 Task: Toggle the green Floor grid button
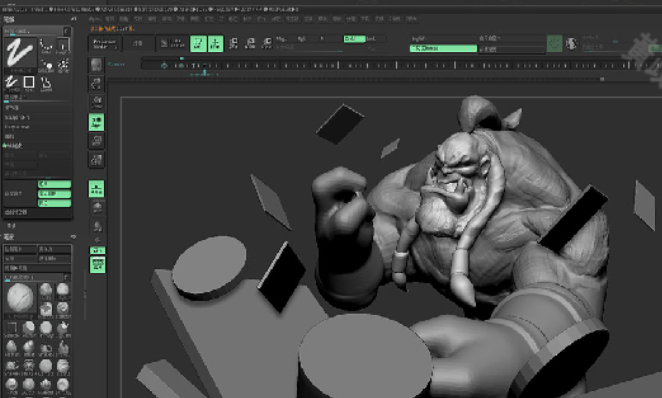coord(97,189)
